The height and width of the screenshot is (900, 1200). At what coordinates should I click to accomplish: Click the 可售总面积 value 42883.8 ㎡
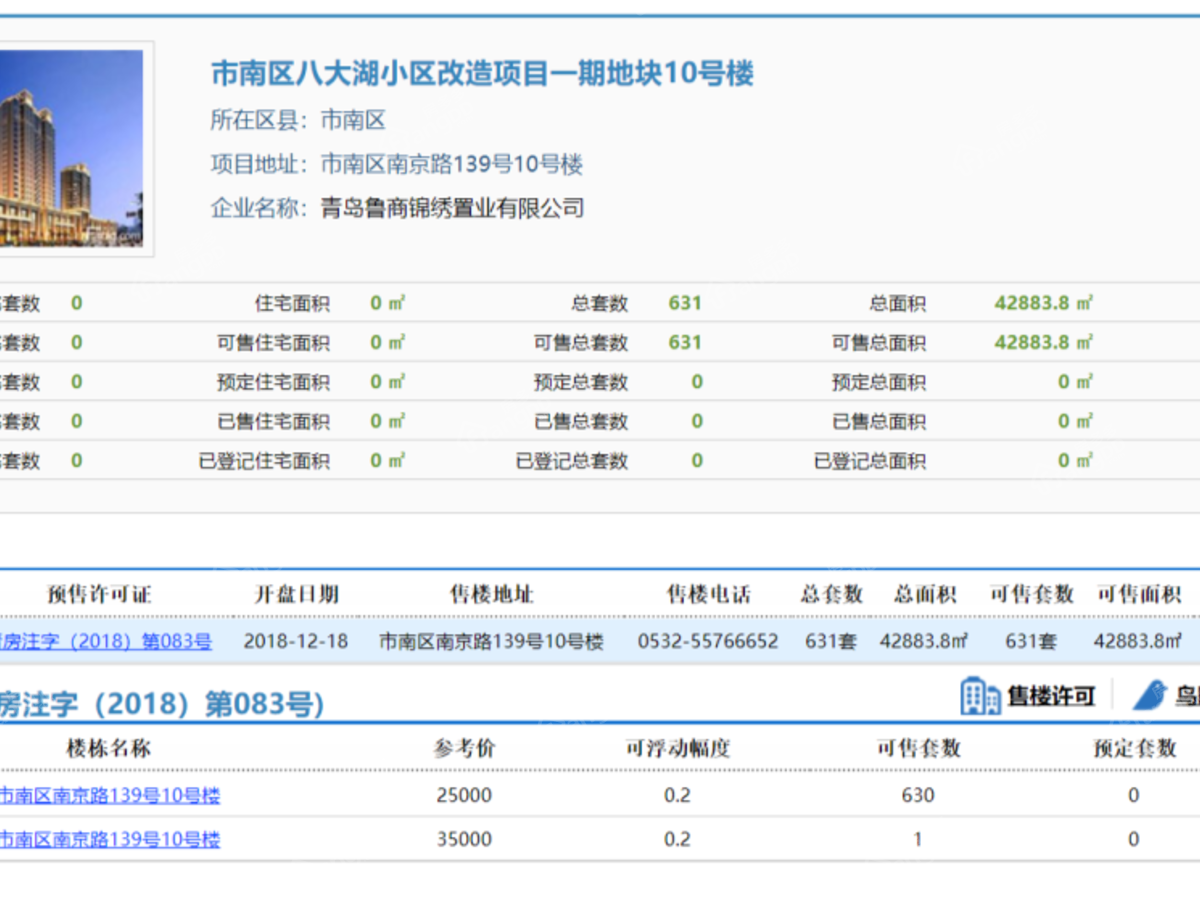[x=1044, y=342]
